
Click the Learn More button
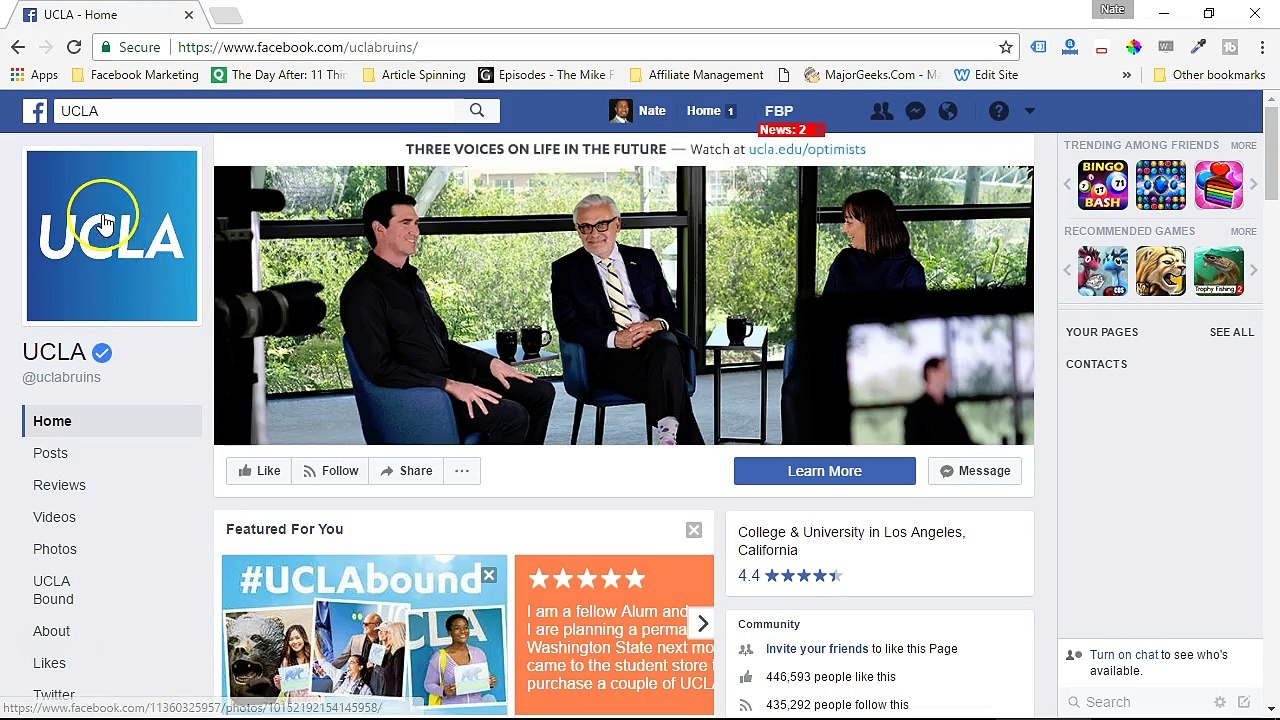pyautogui.click(x=824, y=471)
